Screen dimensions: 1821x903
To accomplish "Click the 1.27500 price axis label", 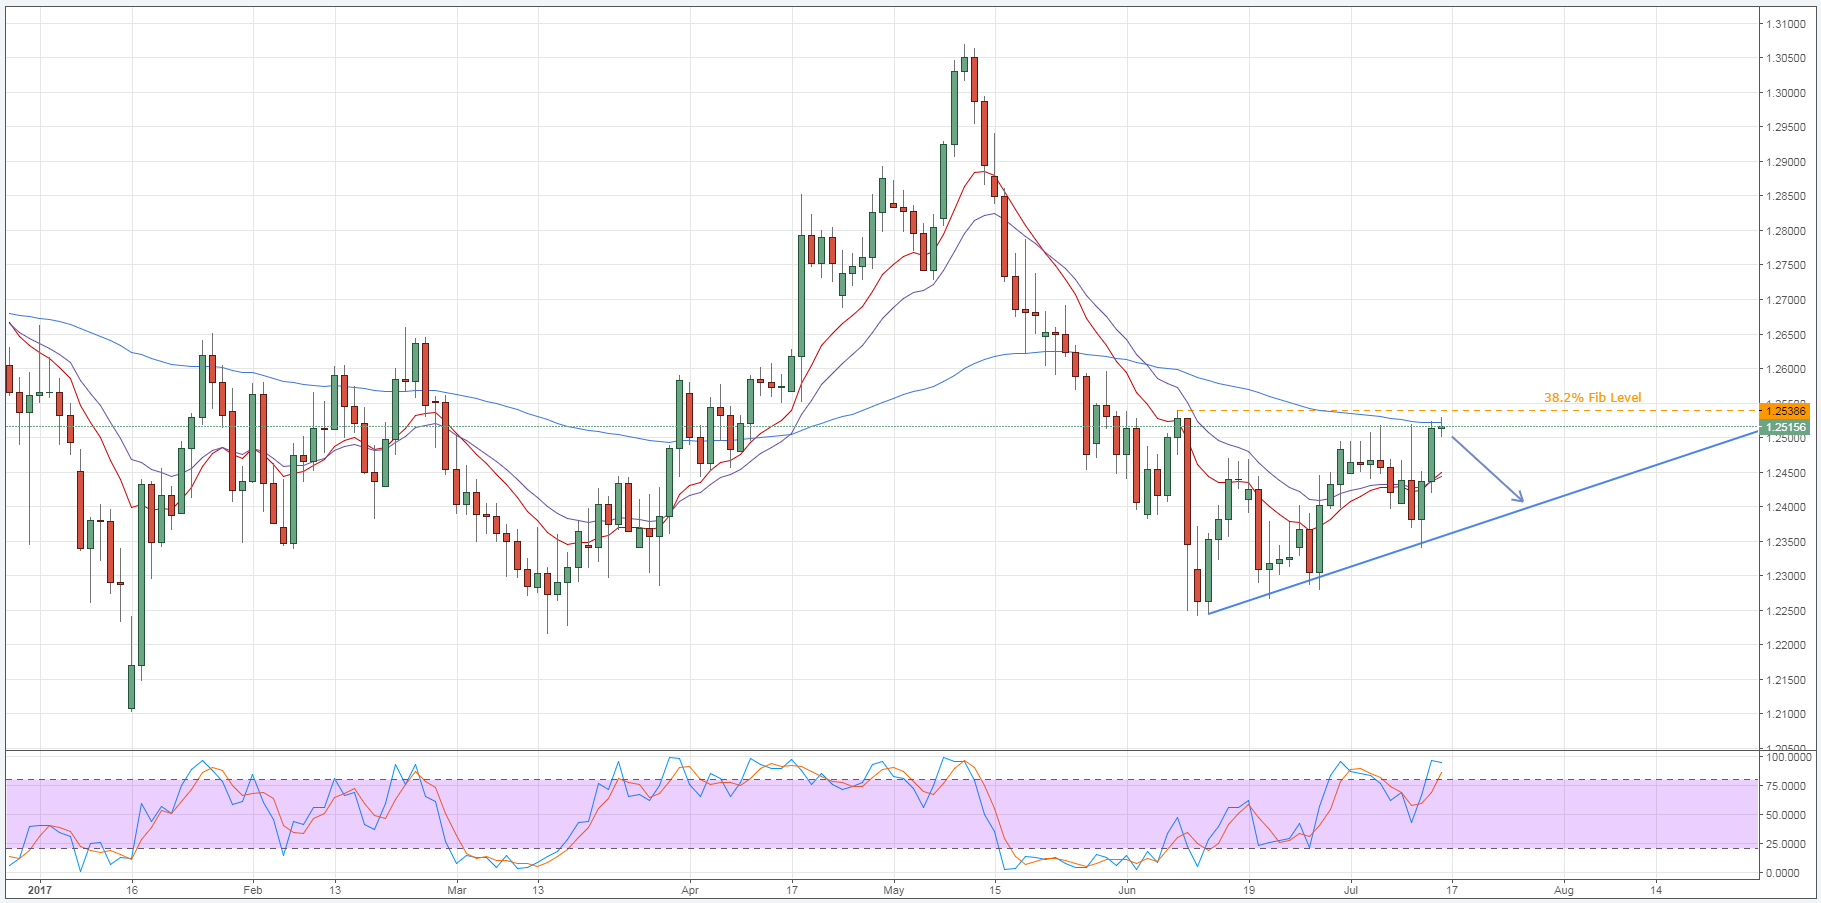I will click(1786, 265).
